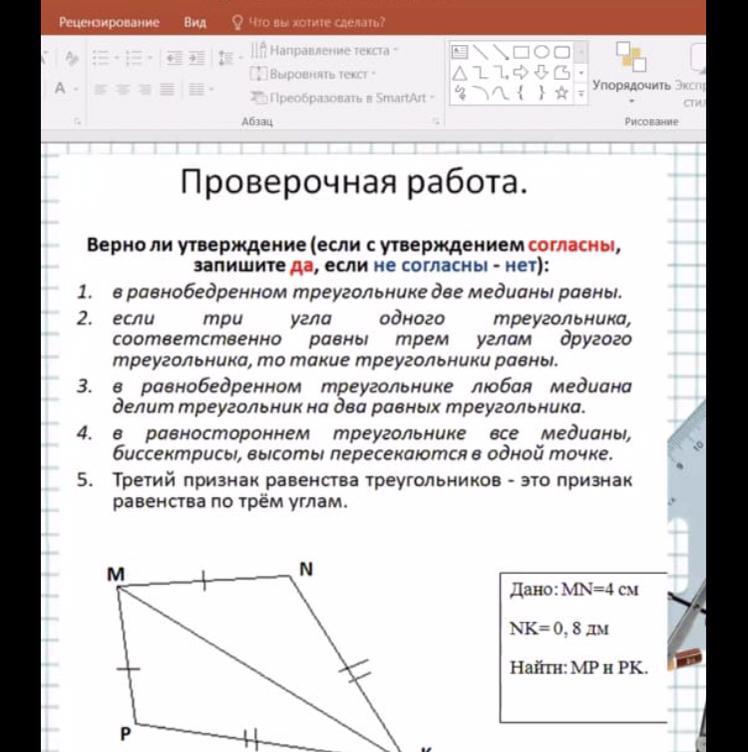This screenshot has height=752, width=748.
Task: Toggle Align Right paragraph alignment
Action: [x=144, y=89]
